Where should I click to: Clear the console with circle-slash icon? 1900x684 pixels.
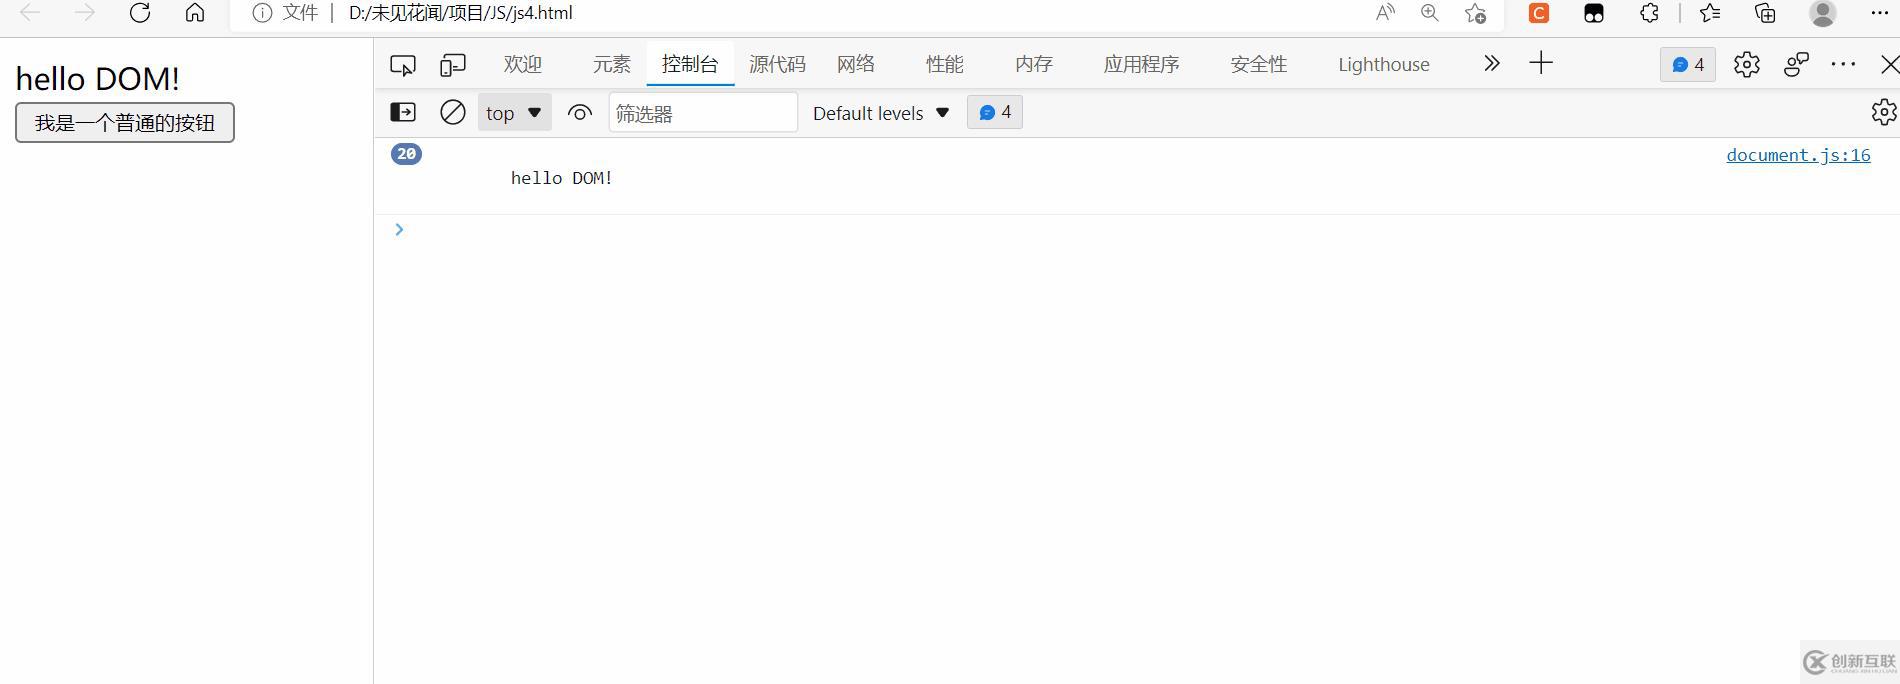click(453, 112)
